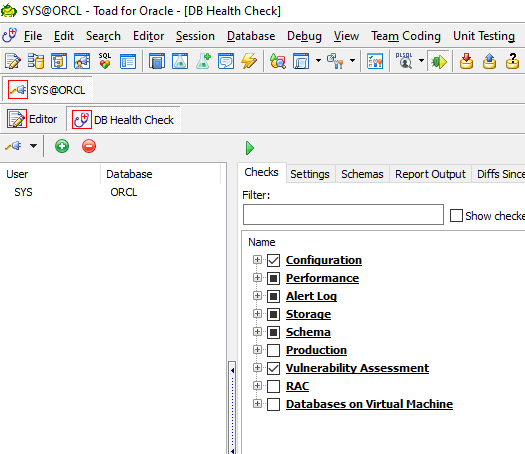525x454 pixels.
Task: Open dropdown arrow next to stacked windows icon
Action: pos(318,61)
